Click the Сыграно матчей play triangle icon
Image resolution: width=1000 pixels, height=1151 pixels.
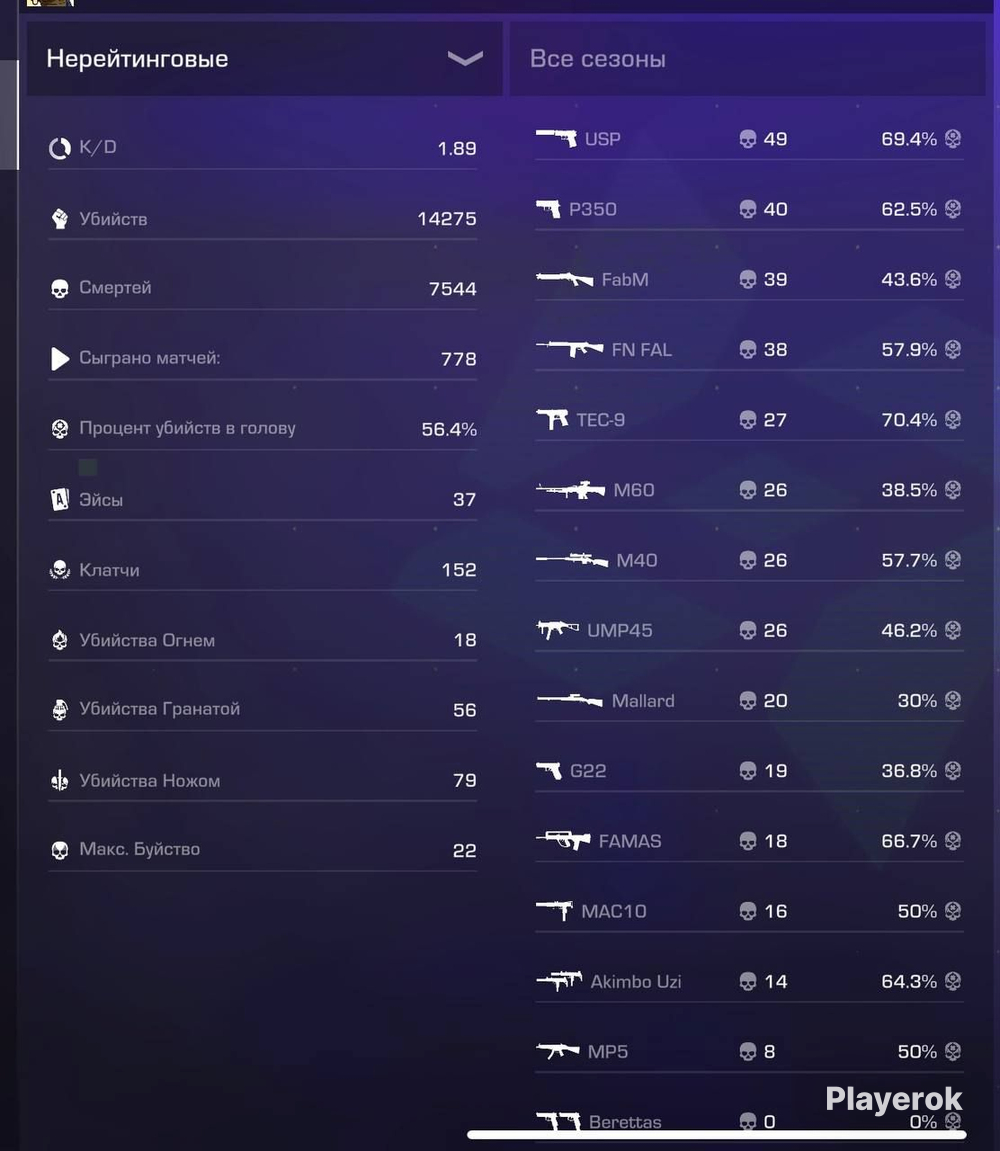click(x=60, y=358)
